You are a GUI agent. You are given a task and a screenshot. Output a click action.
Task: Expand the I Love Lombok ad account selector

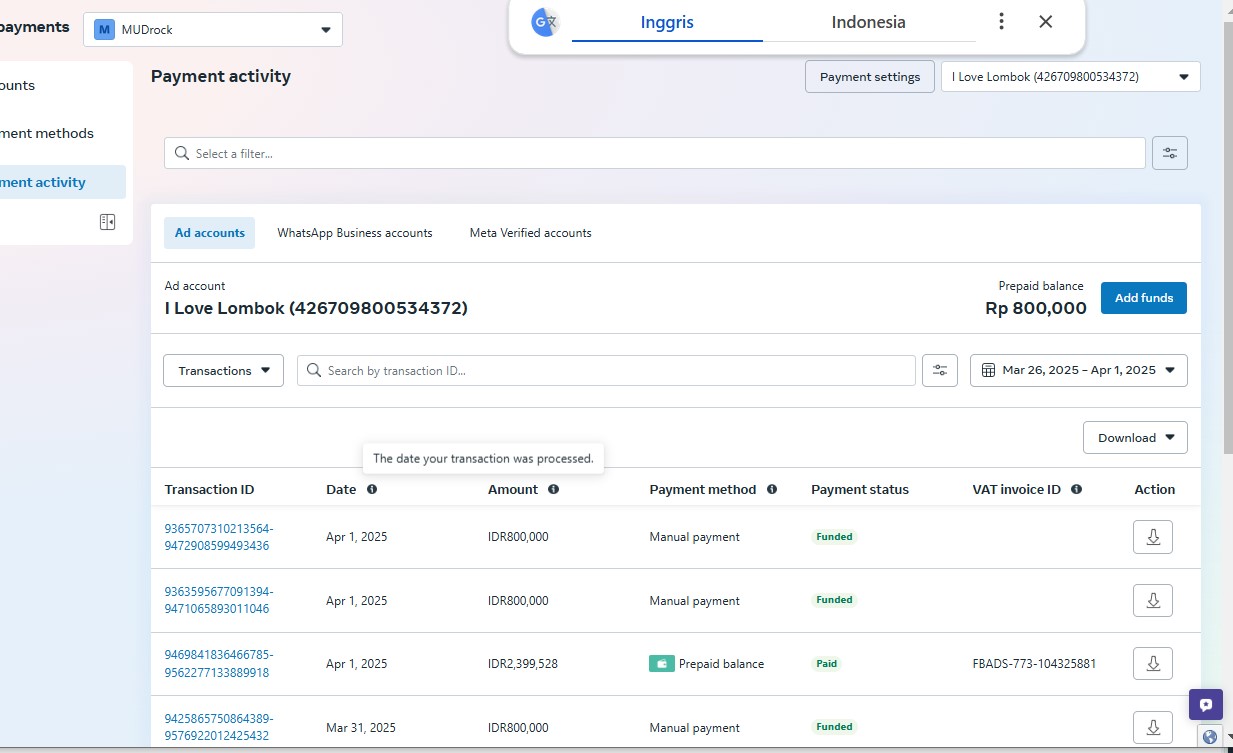coord(1070,77)
